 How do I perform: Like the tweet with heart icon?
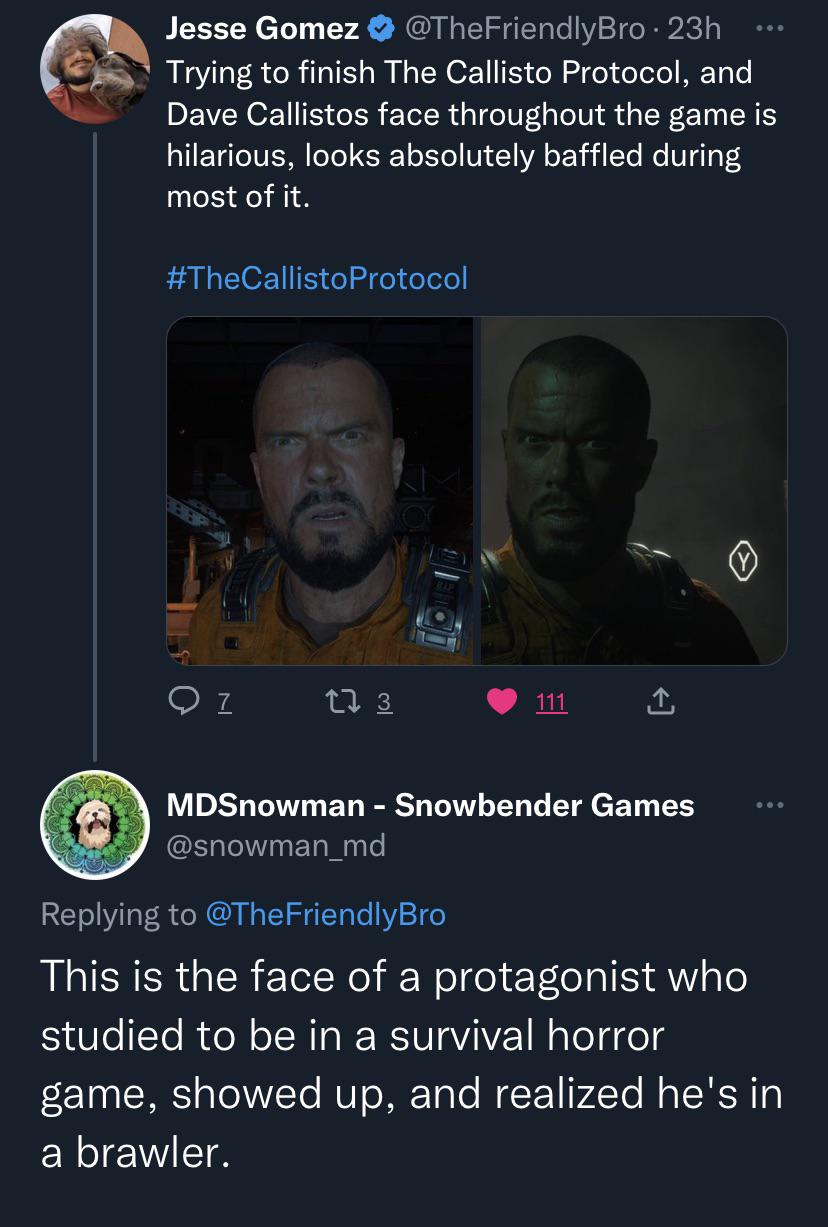coord(503,704)
